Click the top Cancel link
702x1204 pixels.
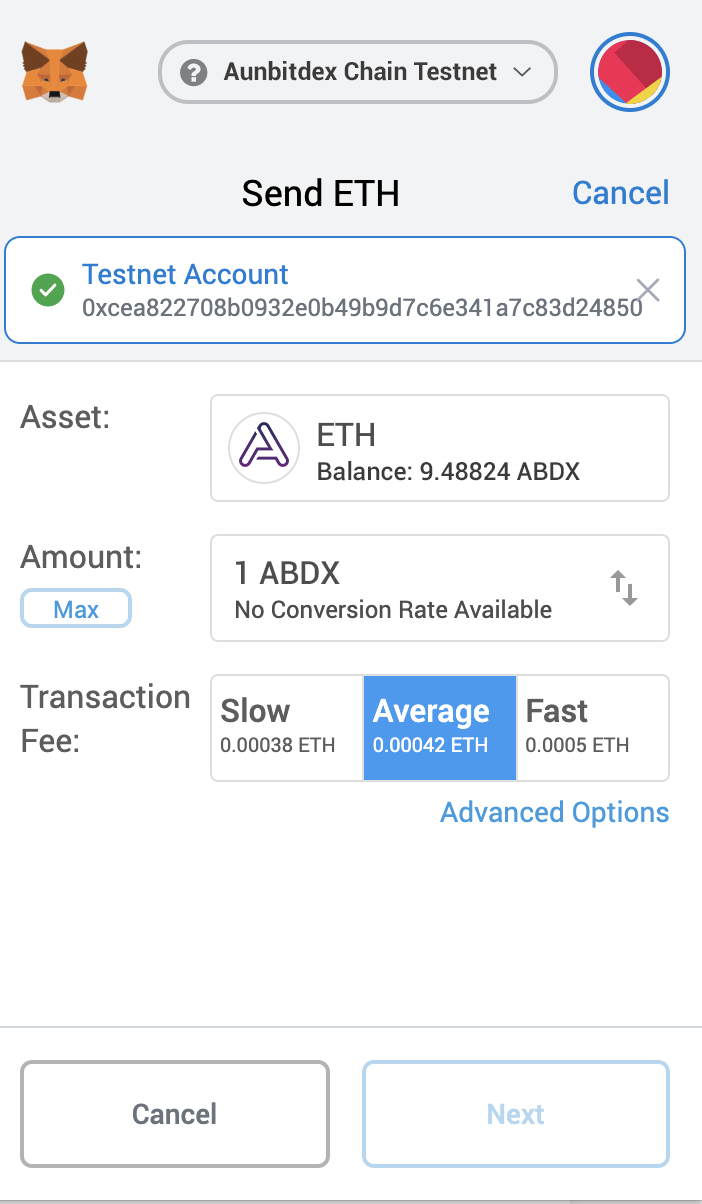[620, 193]
